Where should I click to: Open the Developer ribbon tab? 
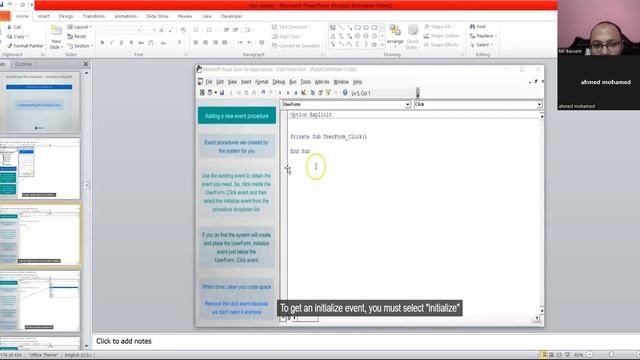[231, 16]
